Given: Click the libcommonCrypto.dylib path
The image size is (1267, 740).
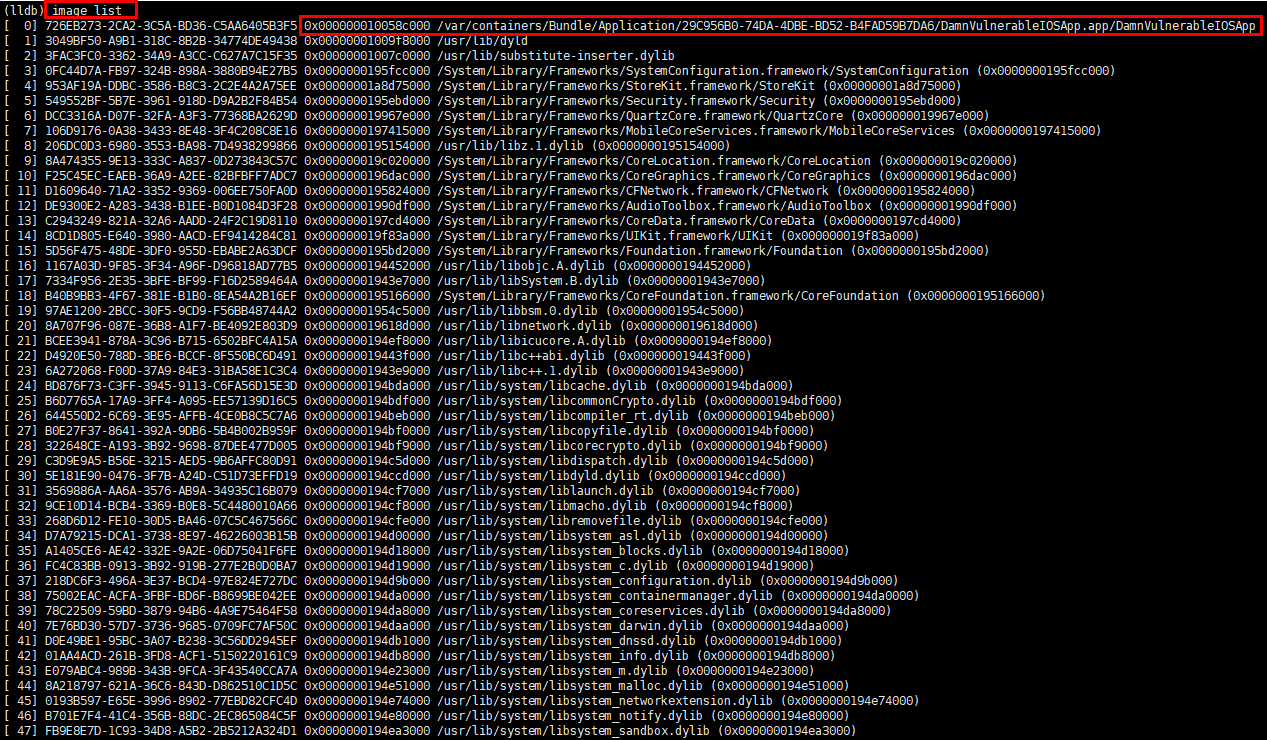Looking at the screenshot, I should [x=565, y=400].
